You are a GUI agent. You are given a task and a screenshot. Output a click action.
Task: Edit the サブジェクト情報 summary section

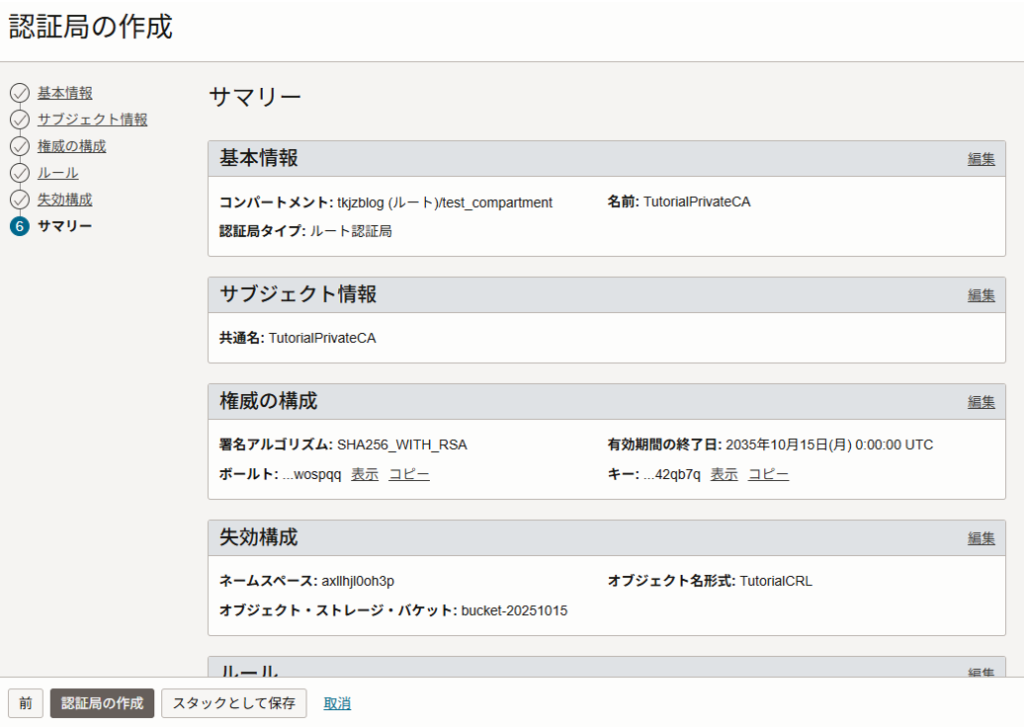[x=980, y=295]
